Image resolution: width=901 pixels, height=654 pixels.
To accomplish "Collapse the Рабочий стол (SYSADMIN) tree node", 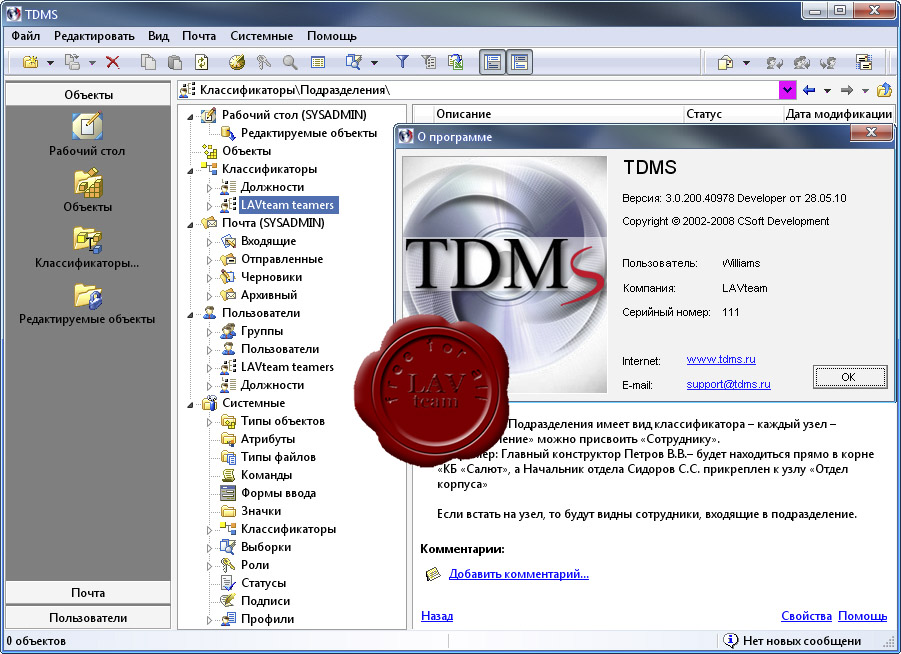I will (190, 117).
